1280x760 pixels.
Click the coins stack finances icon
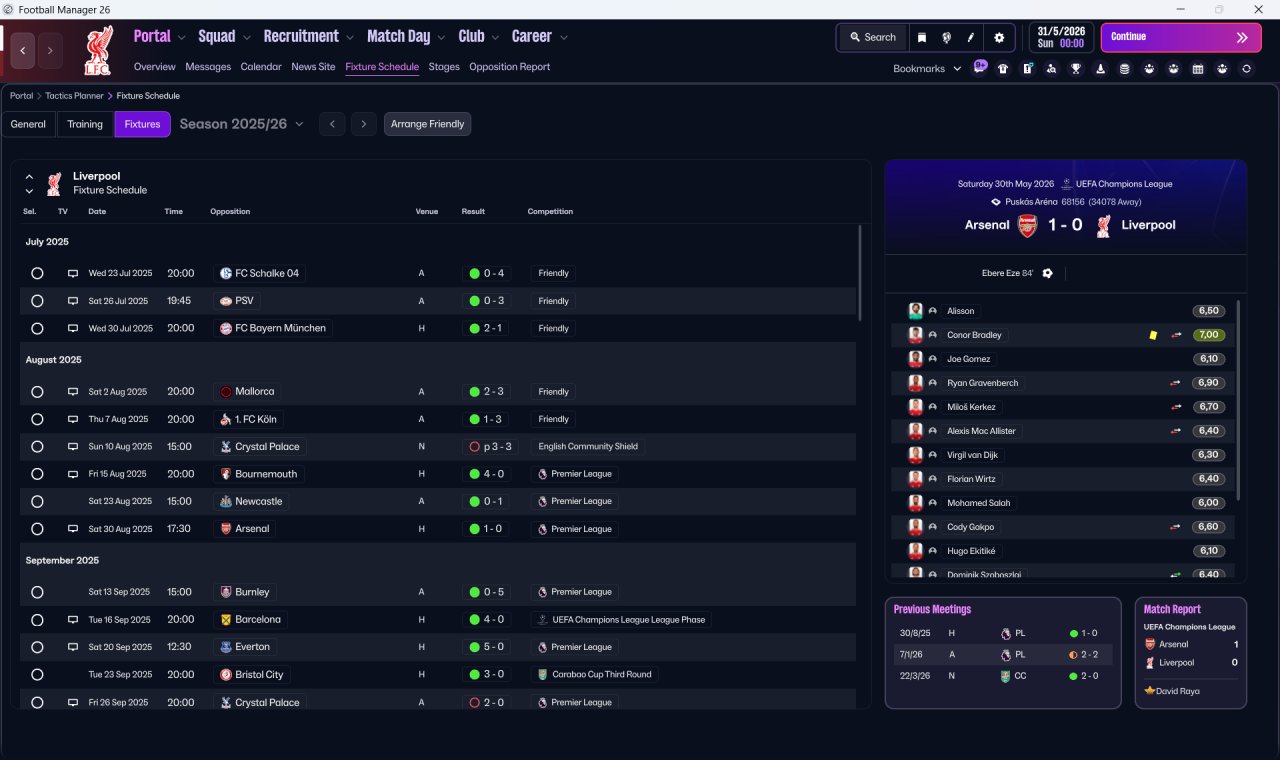click(x=1125, y=69)
